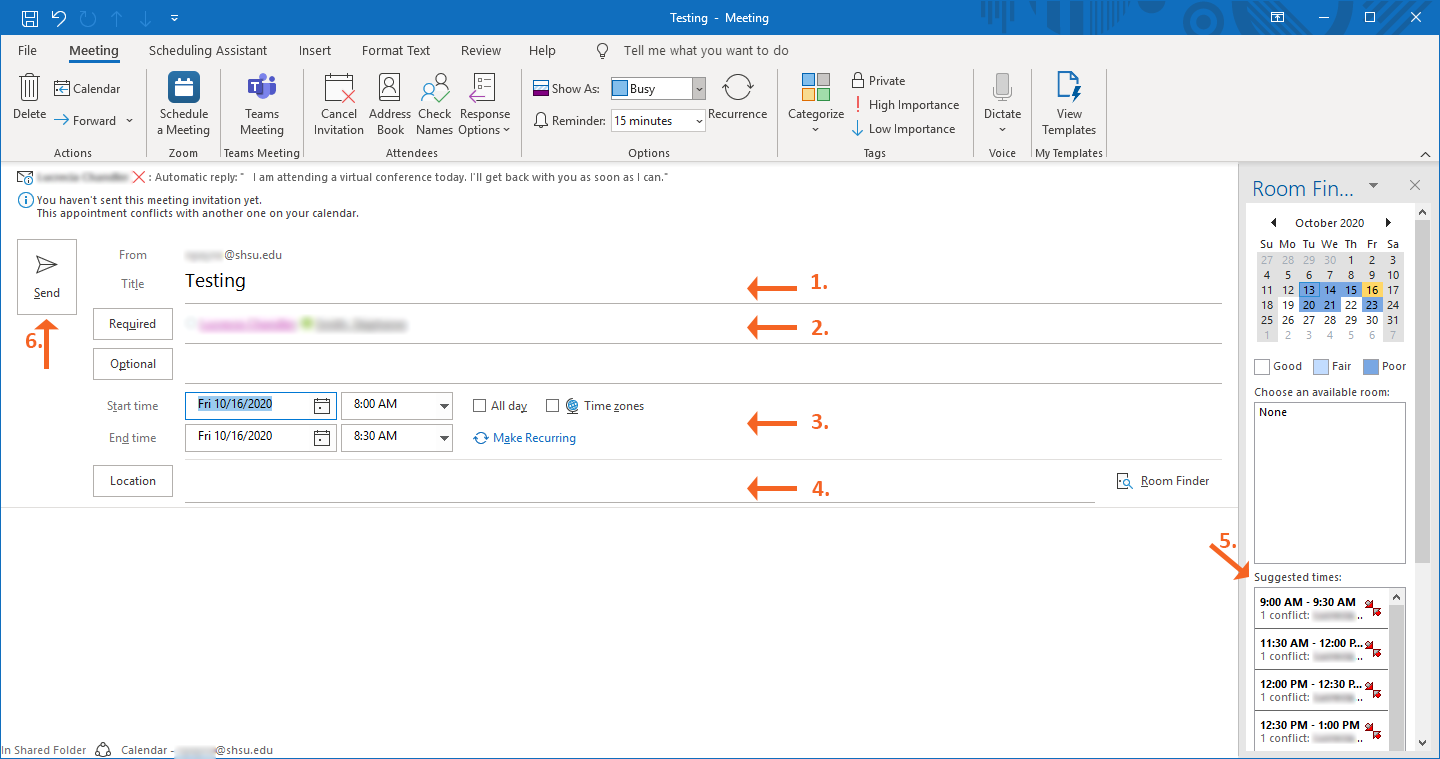This screenshot has width=1440, height=759.
Task: Click the Check Names icon
Action: click(x=435, y=89)
